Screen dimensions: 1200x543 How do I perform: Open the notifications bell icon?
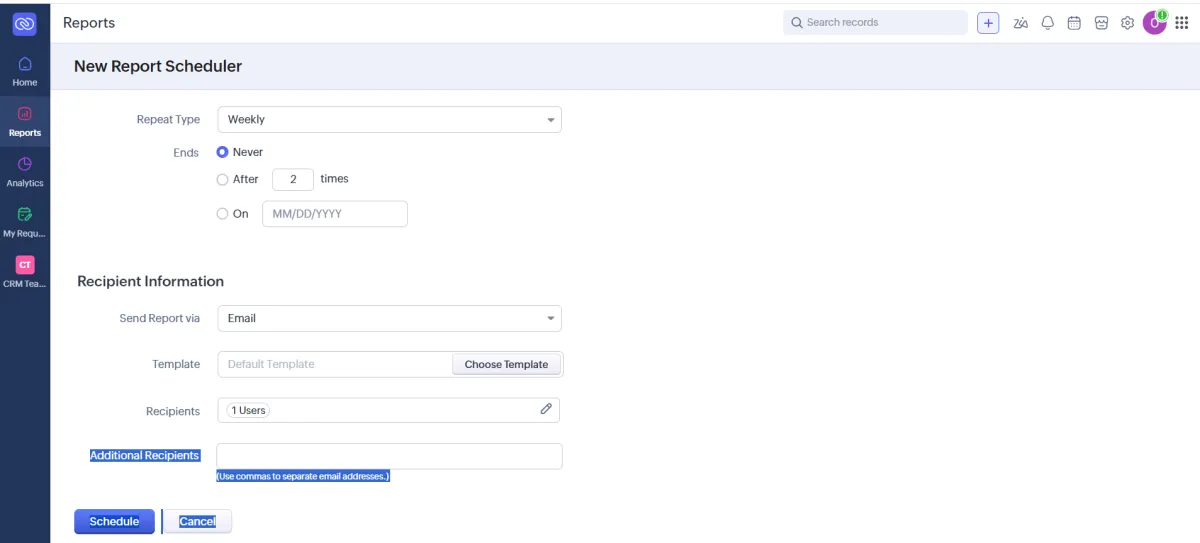coord(1047,23)
